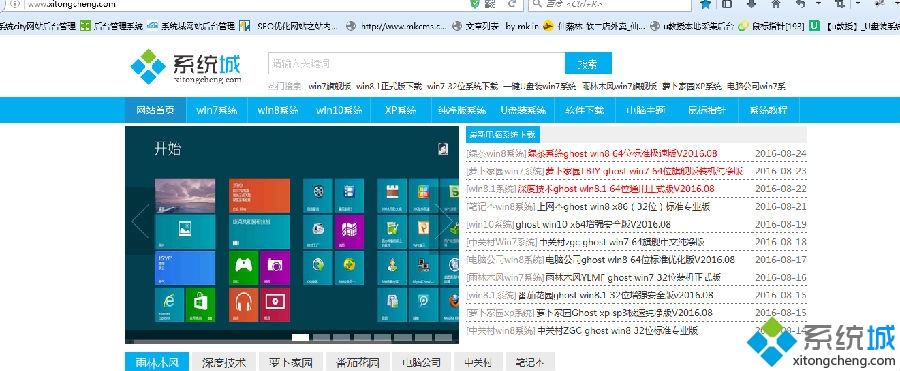Open the XP系统 navigation item
900x371 pixels.
click(x=400, y=110)
